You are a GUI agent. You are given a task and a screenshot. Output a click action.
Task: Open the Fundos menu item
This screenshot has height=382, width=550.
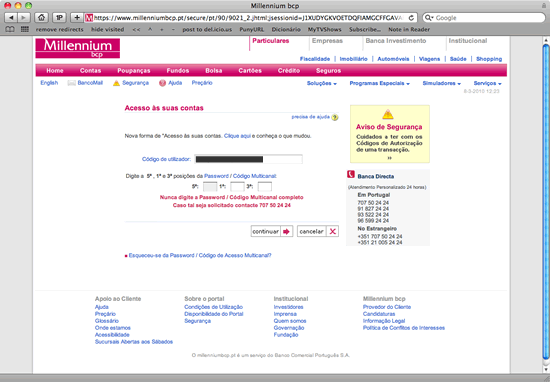(x=178, y=71)
